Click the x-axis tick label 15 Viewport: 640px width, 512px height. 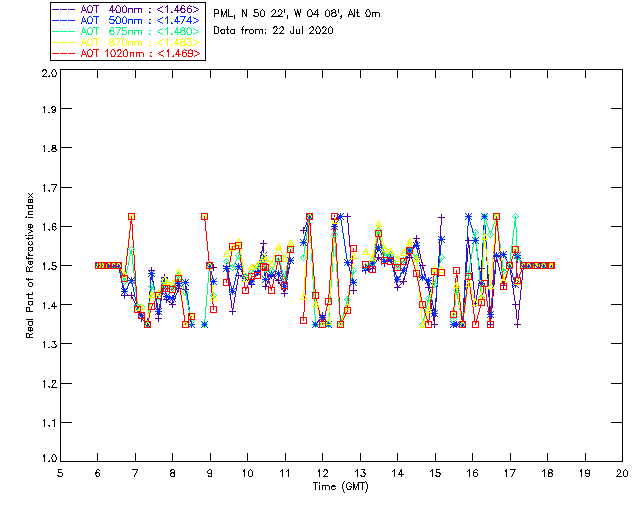(x=435, y=473)
